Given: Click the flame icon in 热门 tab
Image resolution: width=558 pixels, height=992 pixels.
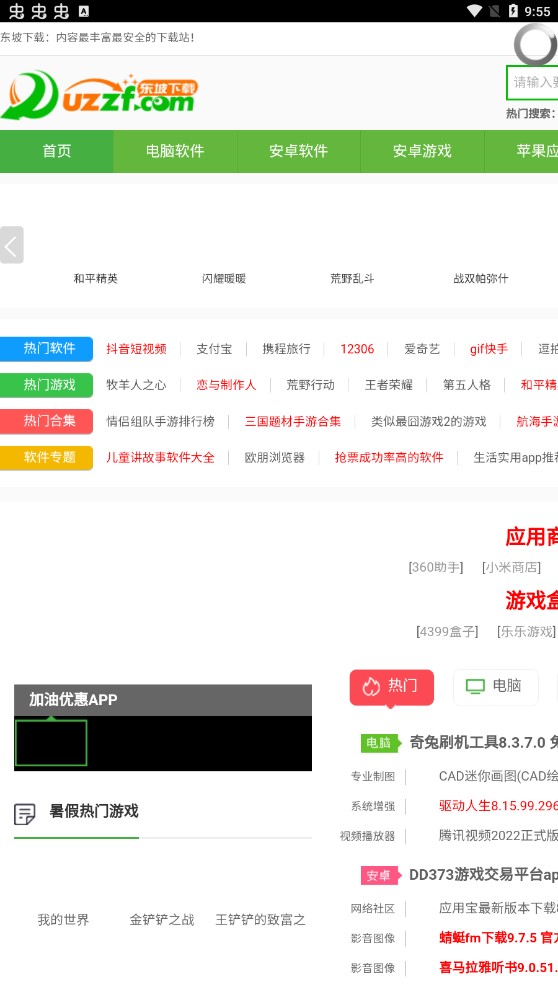Looking at the screenshot, I should pyautogui.click(x=371, y=686).
